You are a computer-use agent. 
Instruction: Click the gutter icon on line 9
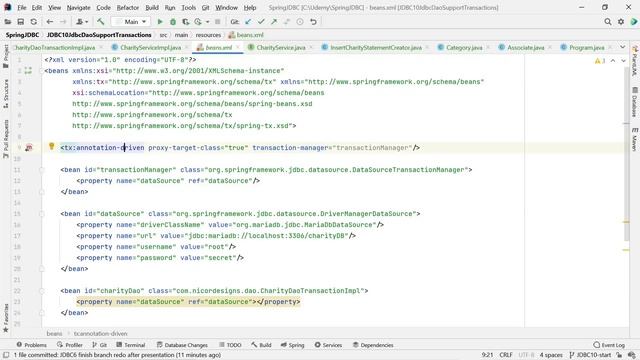click(29, 148)
